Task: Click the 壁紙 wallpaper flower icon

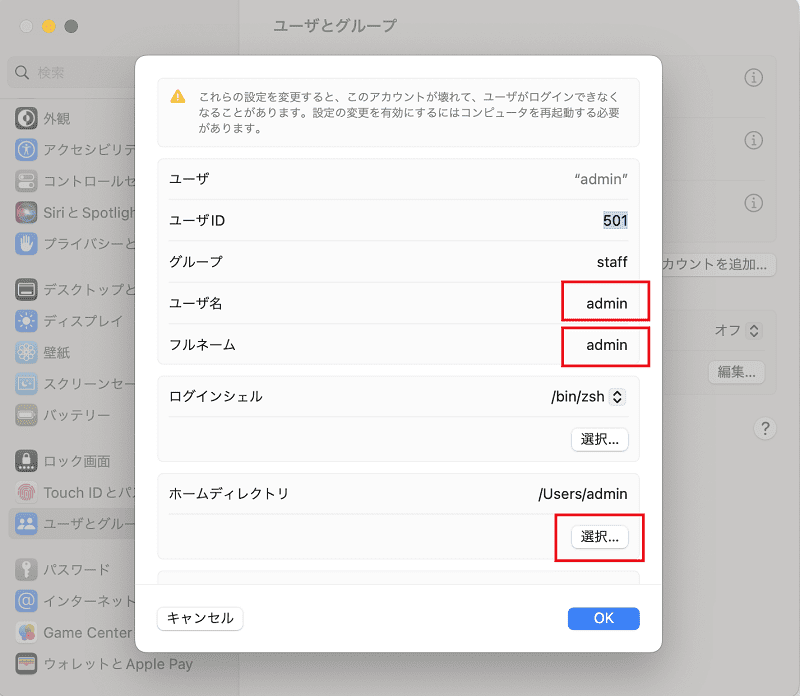Action: pyautogui.click(x=26, y=352)
